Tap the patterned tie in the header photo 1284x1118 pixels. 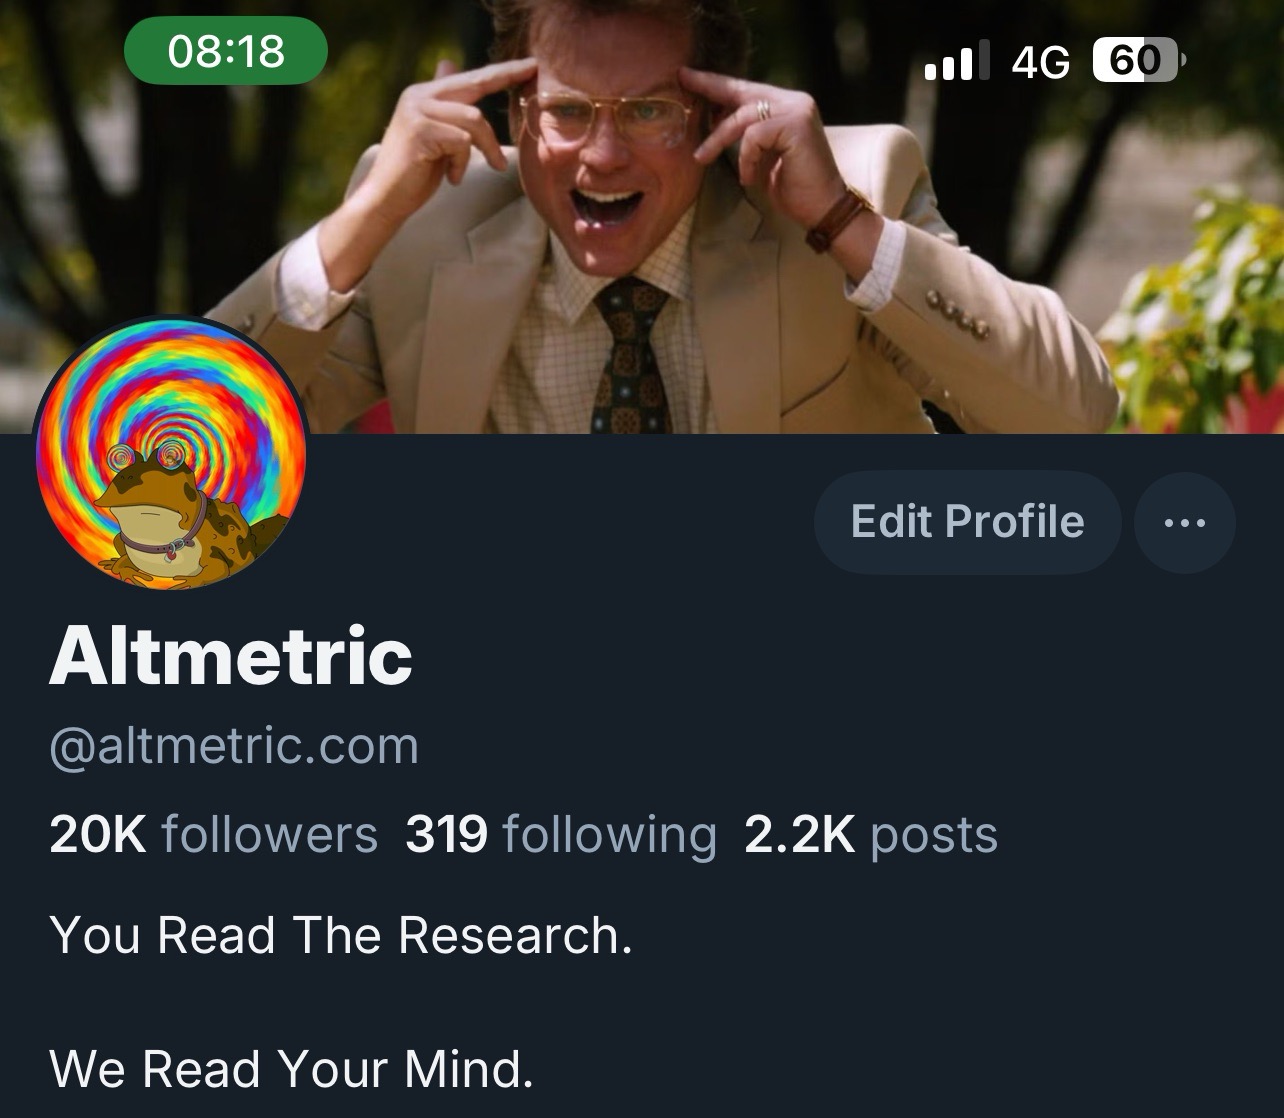[630, 353]
